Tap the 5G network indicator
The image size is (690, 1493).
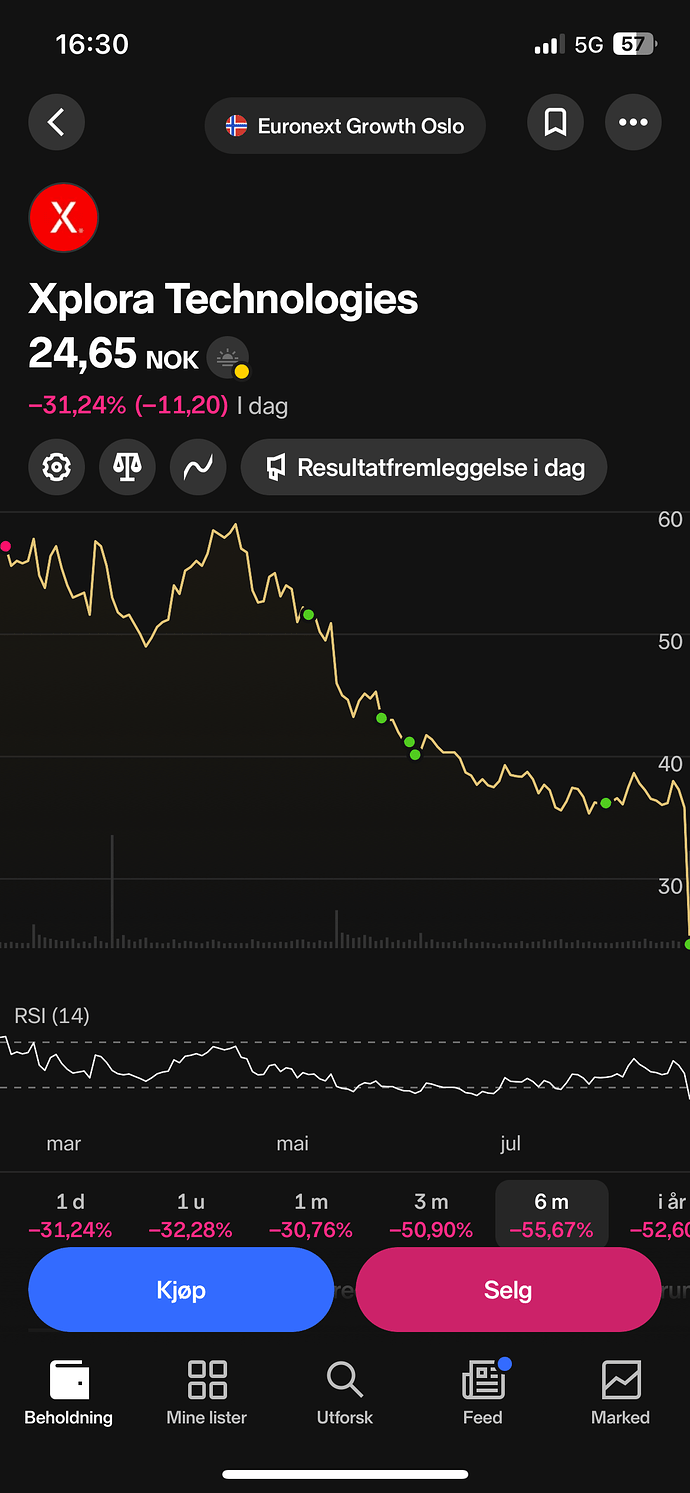coord(589,45)
